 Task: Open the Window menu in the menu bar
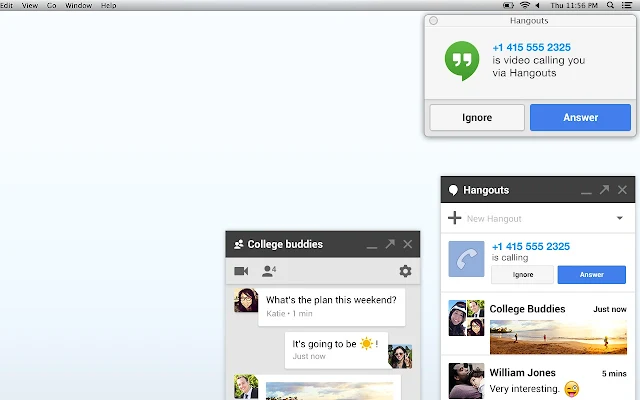tap(78, 5)
